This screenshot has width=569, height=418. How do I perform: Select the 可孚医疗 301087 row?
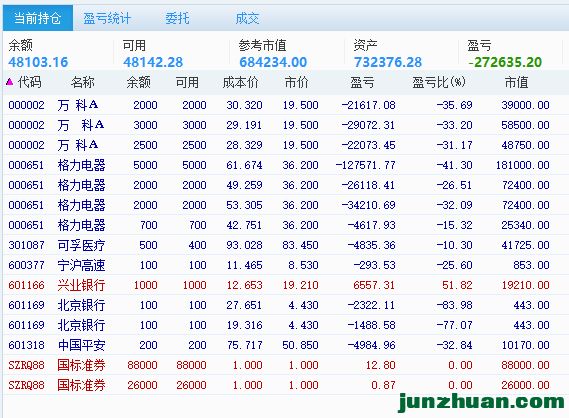(279, 245)
